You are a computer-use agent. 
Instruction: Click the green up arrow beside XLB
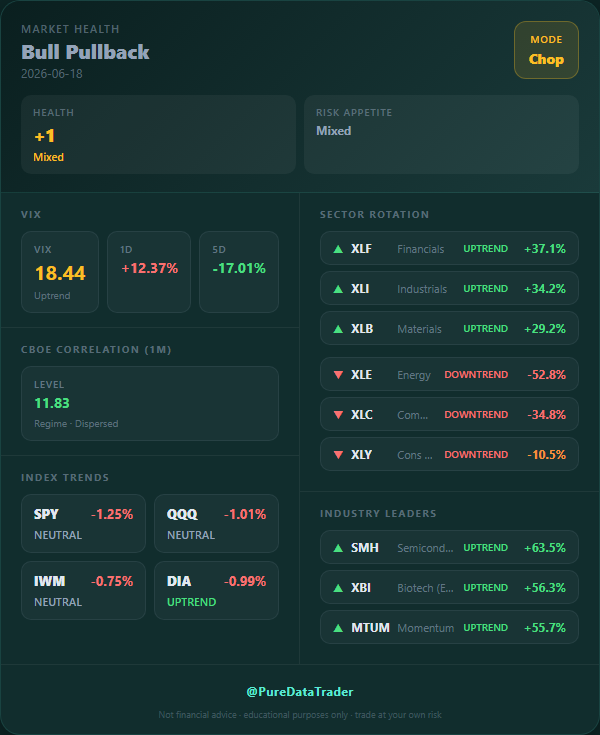[x=338, y=329]
